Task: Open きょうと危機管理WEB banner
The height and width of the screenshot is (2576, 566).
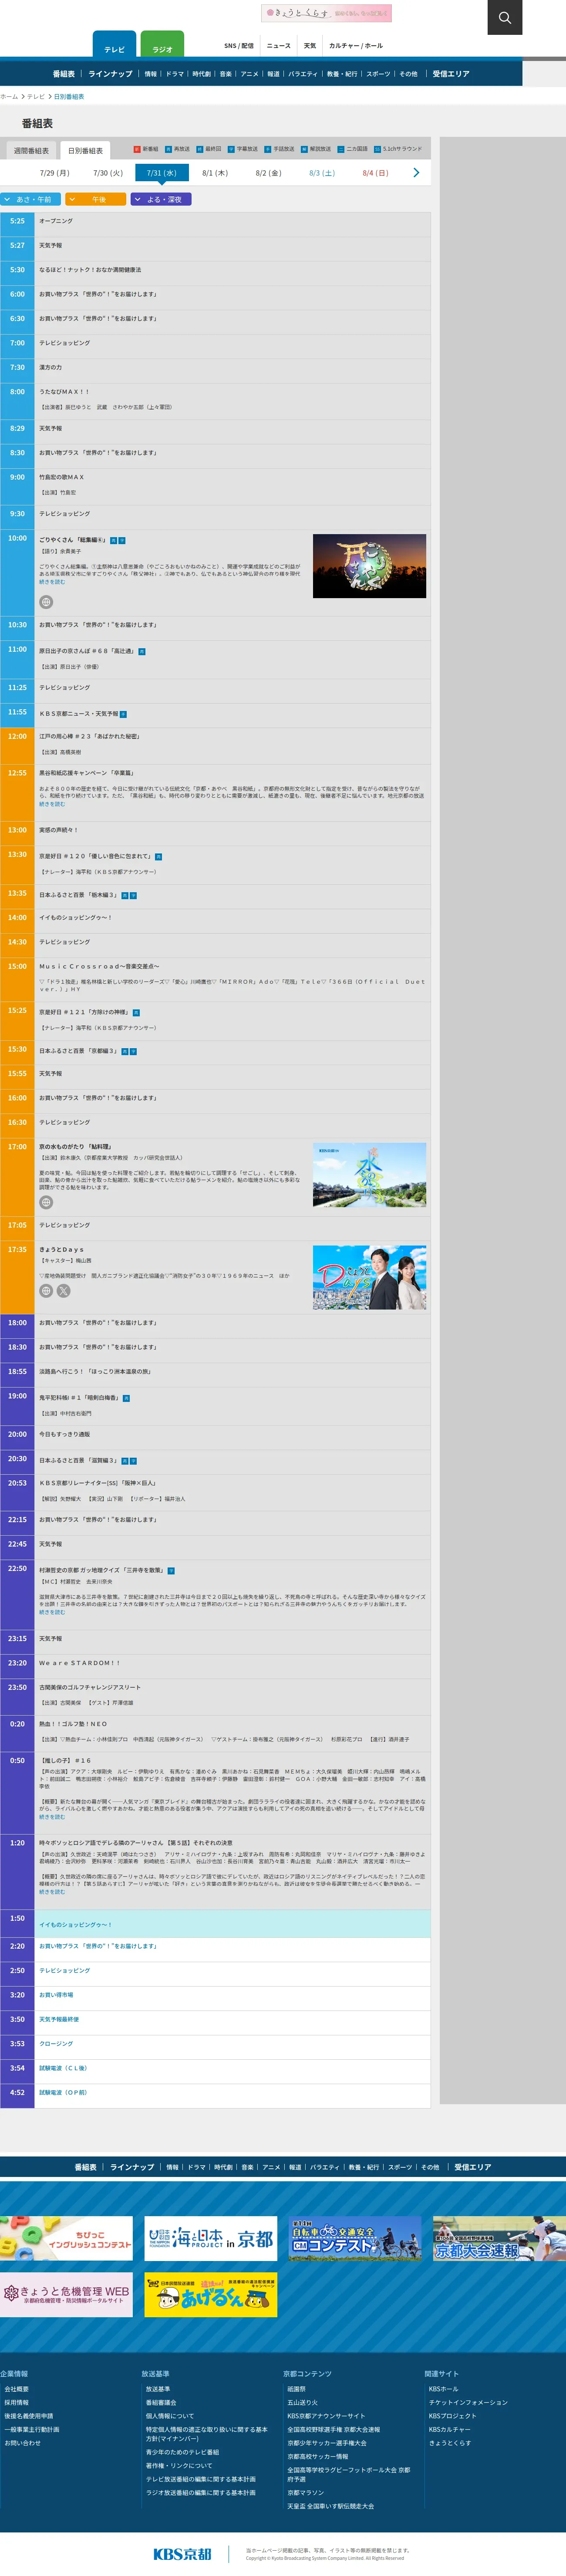Action: tap(66, 2295)
